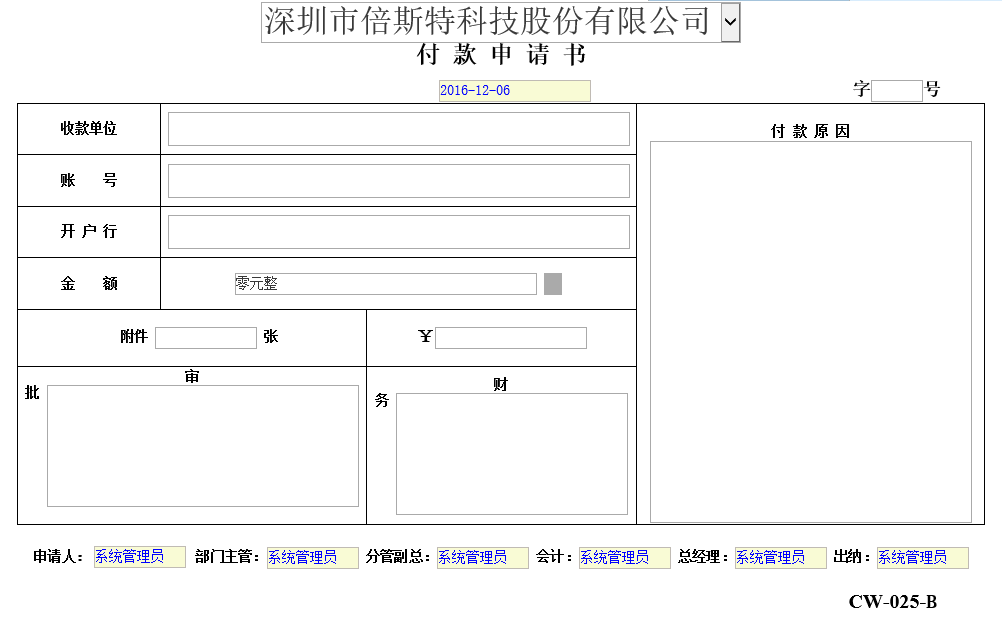Click the 申请人 label text
This screenshot has height=619, width=1002.
58,557
